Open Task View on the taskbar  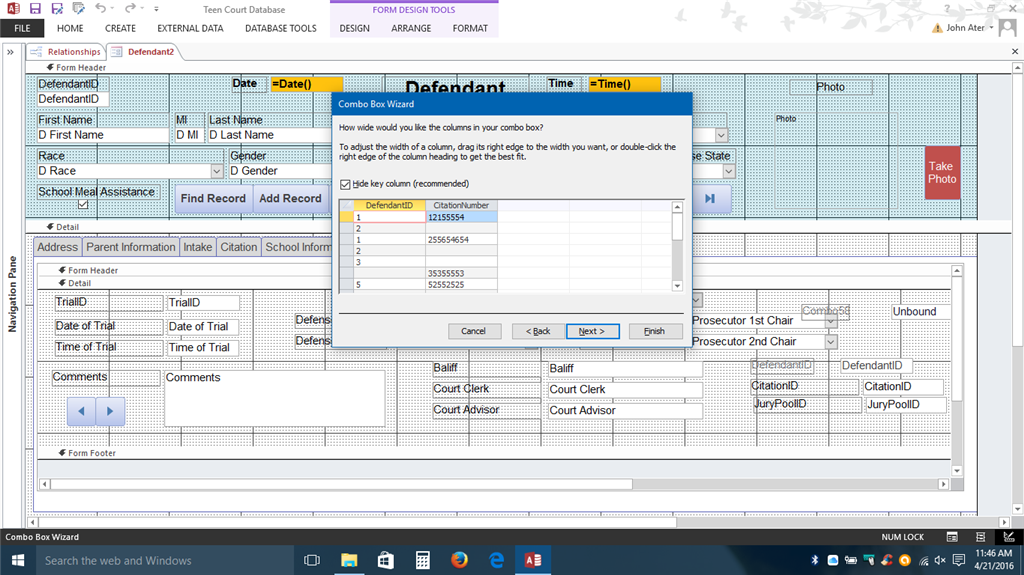click(x=312, y=560)
